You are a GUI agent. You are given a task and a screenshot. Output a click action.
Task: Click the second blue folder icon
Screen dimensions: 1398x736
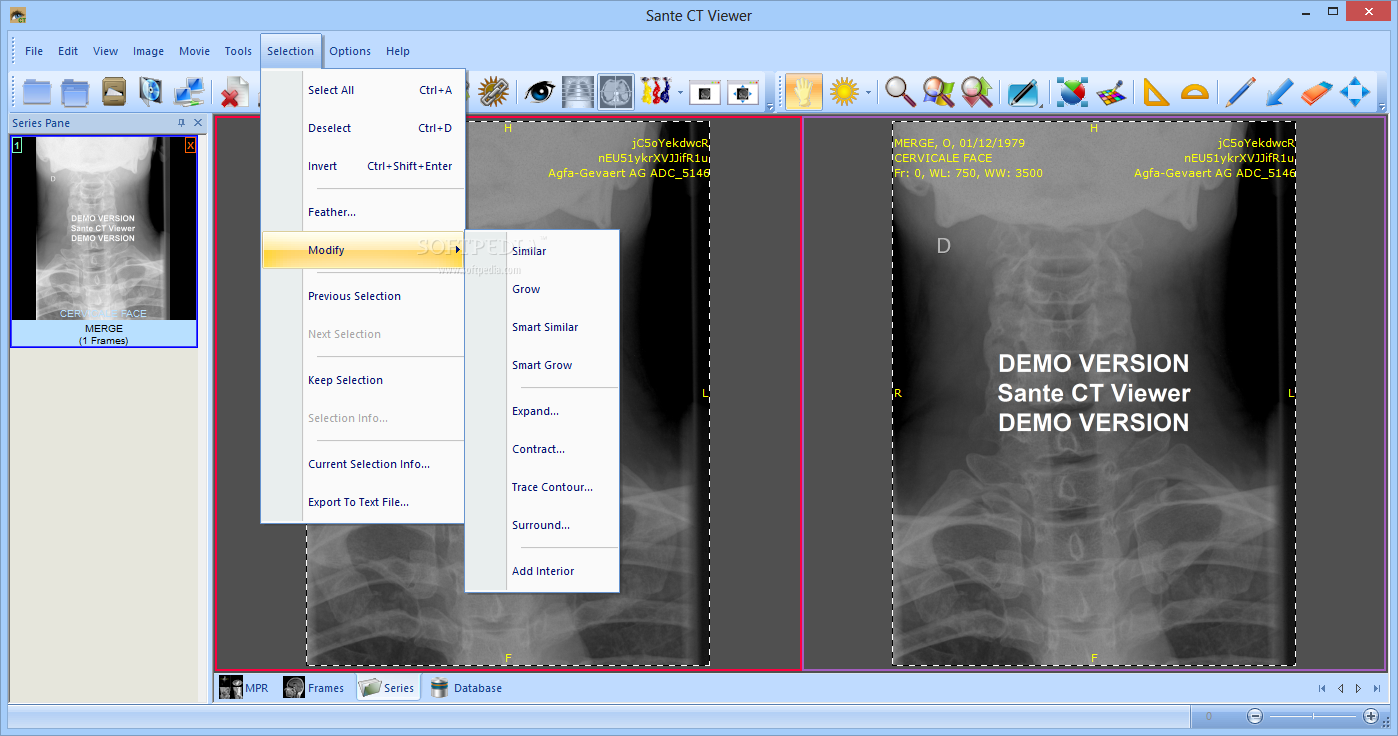tap(75, 92)
